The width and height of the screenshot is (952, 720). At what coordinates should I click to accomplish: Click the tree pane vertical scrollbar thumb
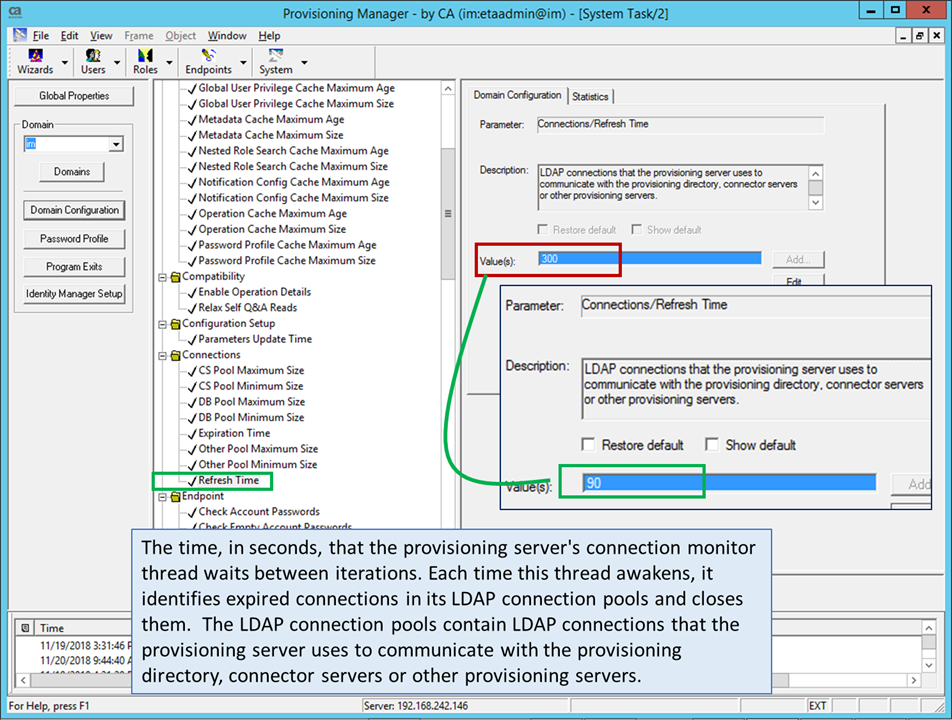pos(448,214)
